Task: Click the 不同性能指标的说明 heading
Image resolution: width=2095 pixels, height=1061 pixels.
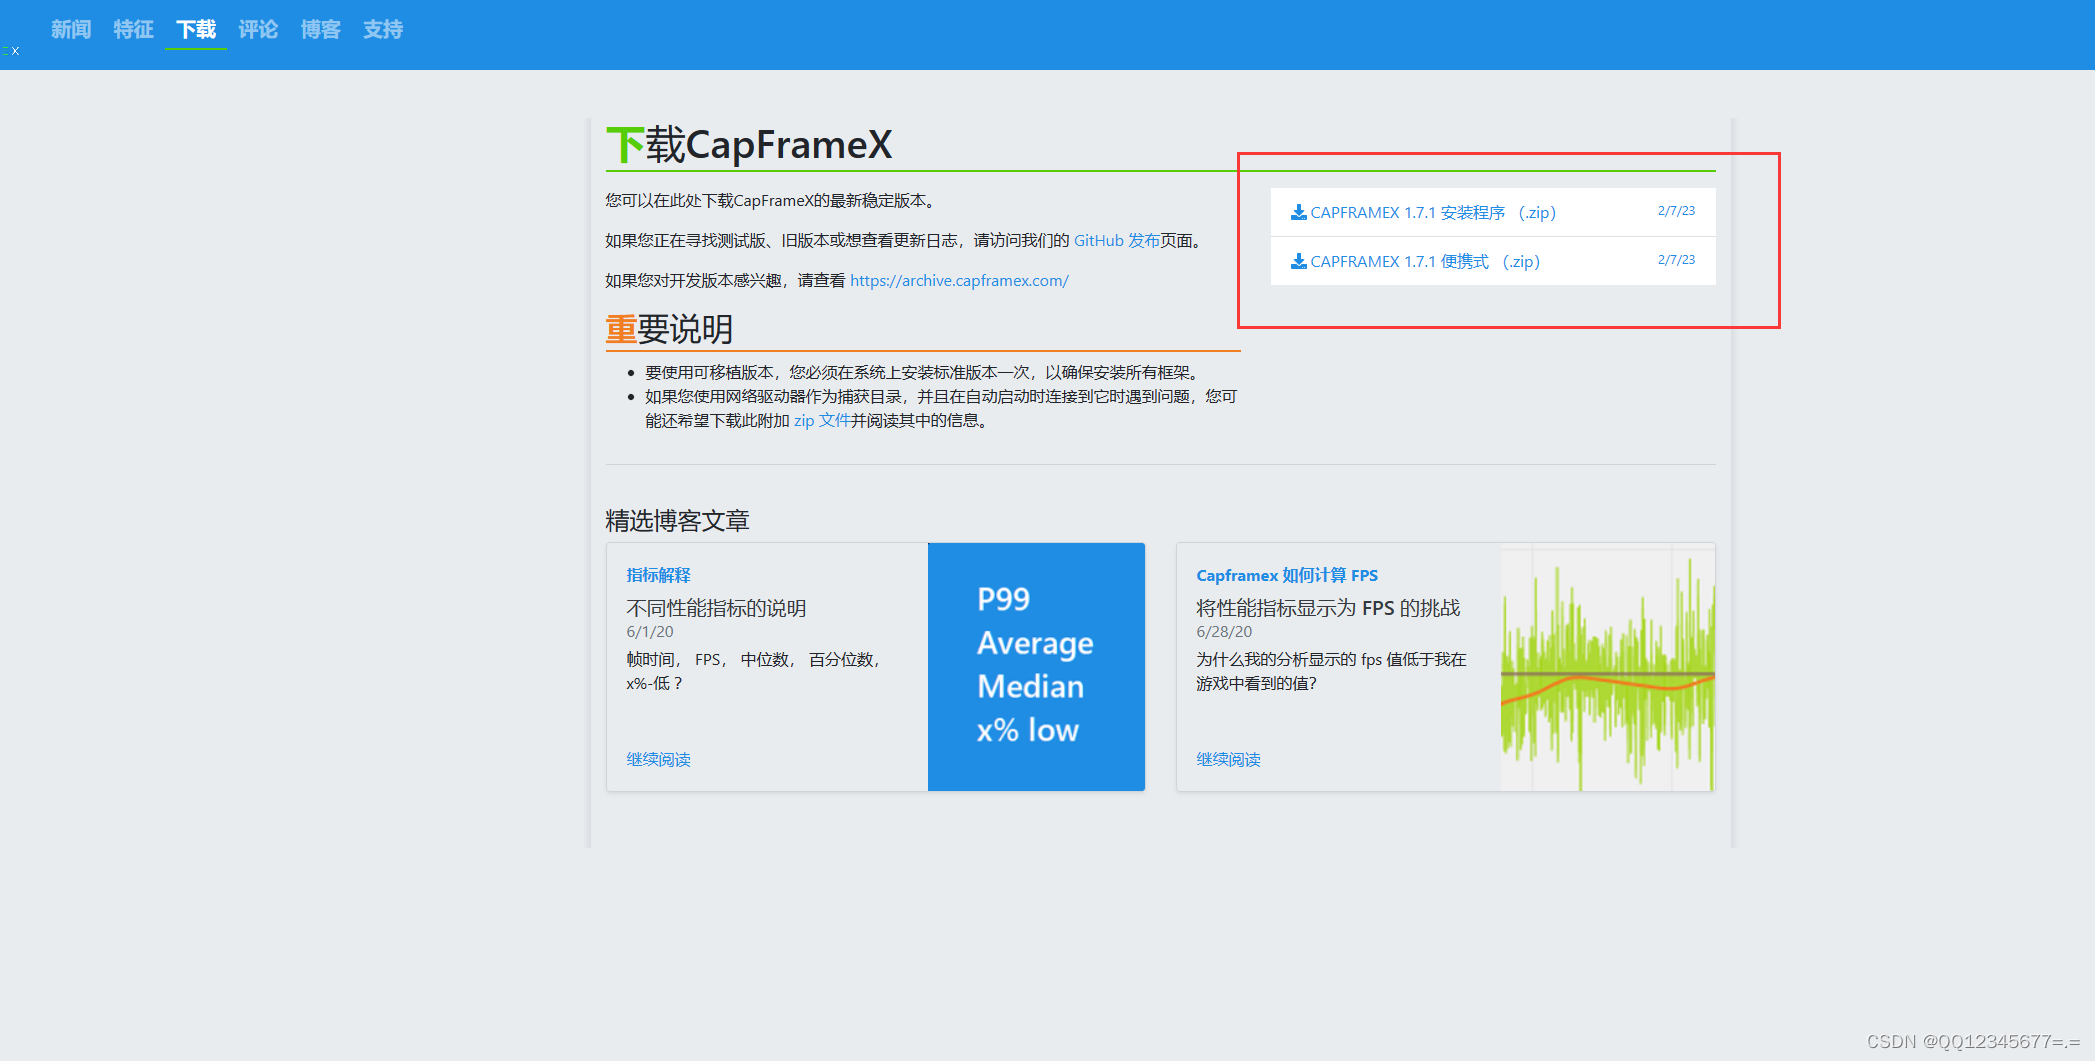Action: tap(716, 608)
